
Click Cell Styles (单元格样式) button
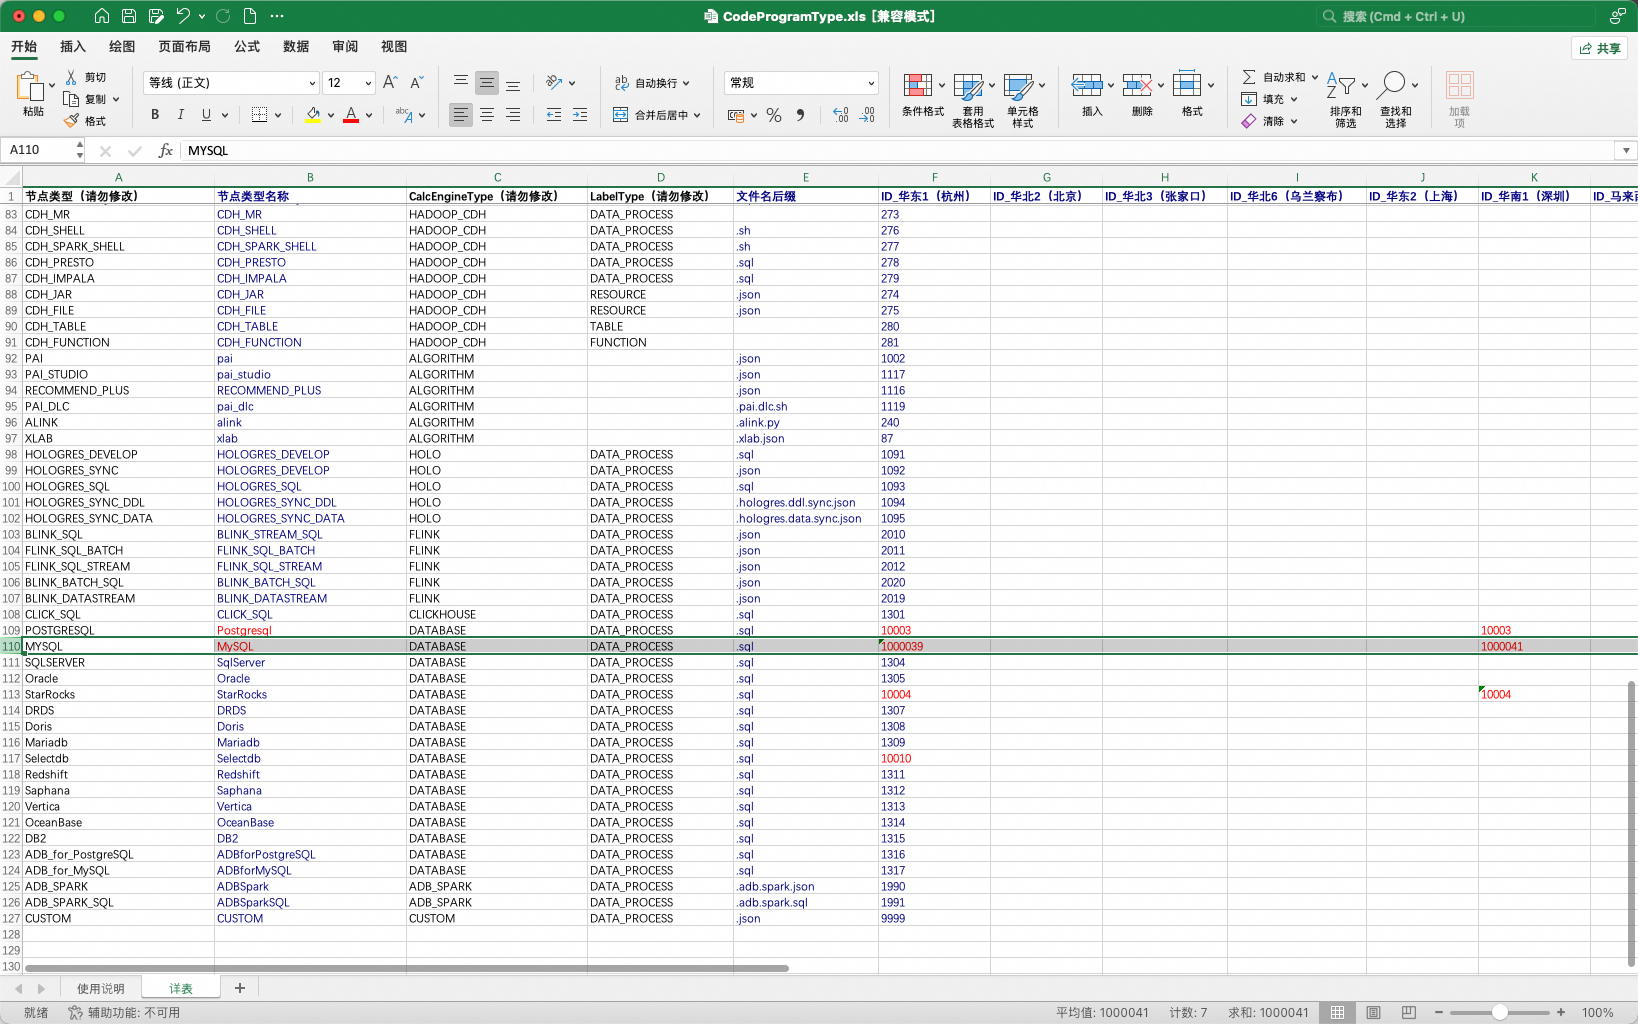pyautogui.click(x=1023, y=100)
